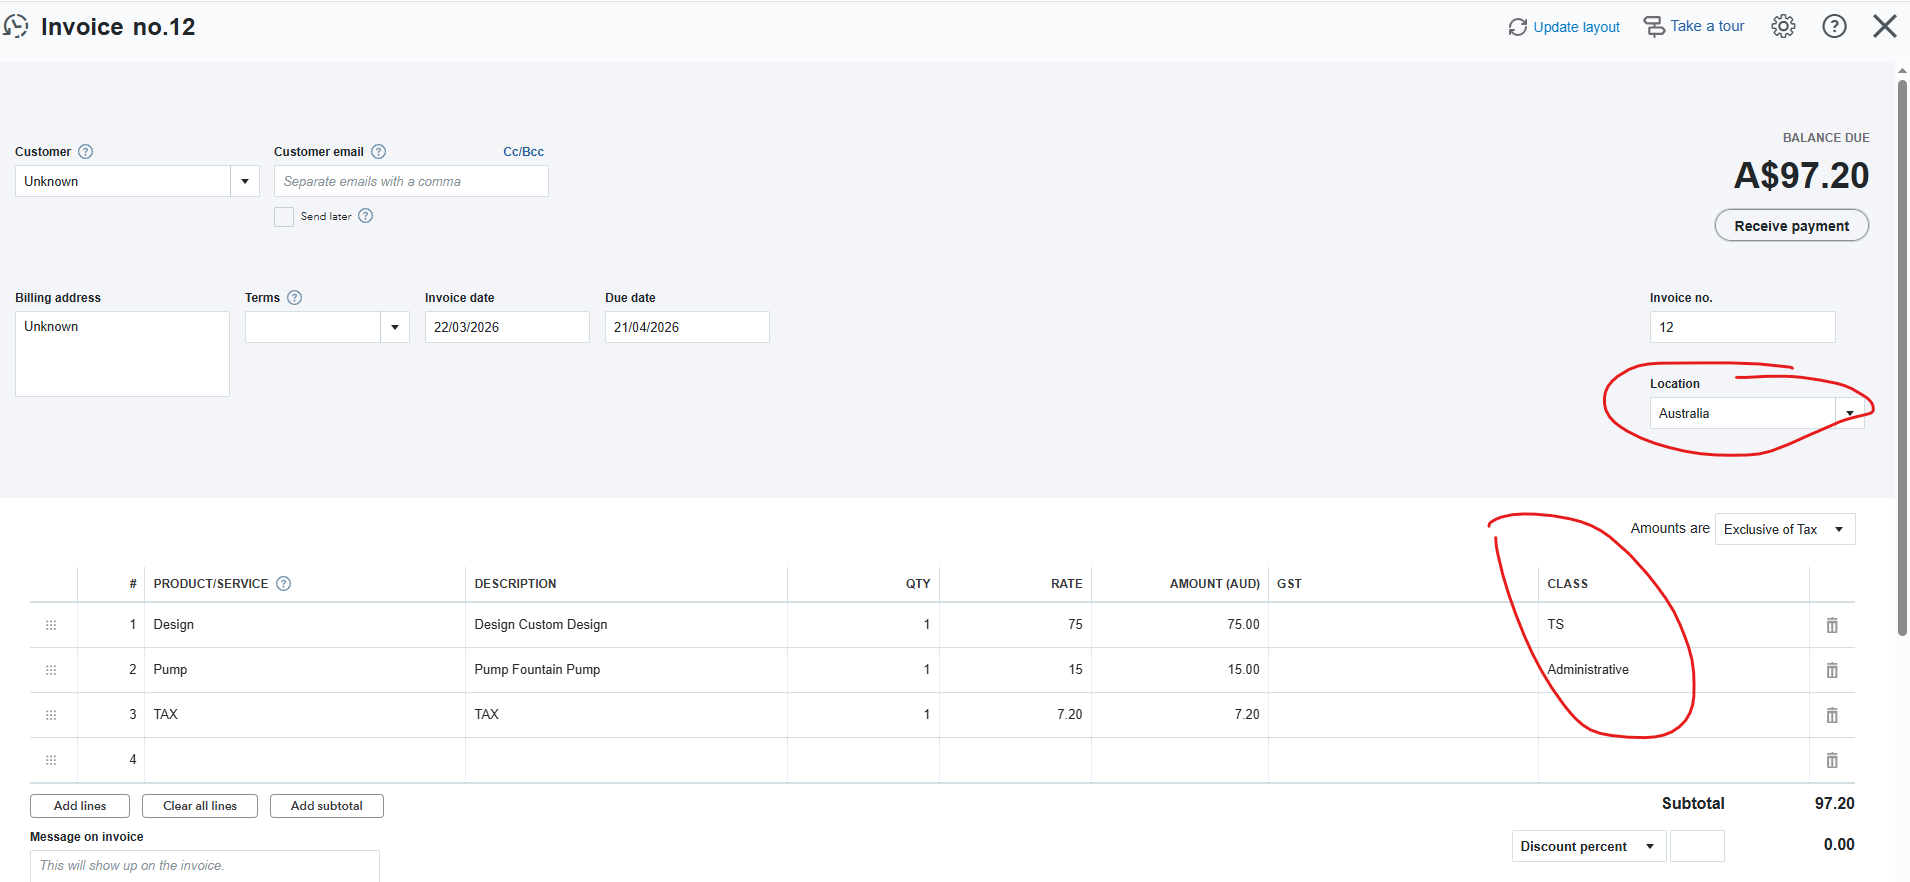This screenshot has width=1910, height=882.
Task: Click the Cc/Bcc link
Action: pos(523,152)
